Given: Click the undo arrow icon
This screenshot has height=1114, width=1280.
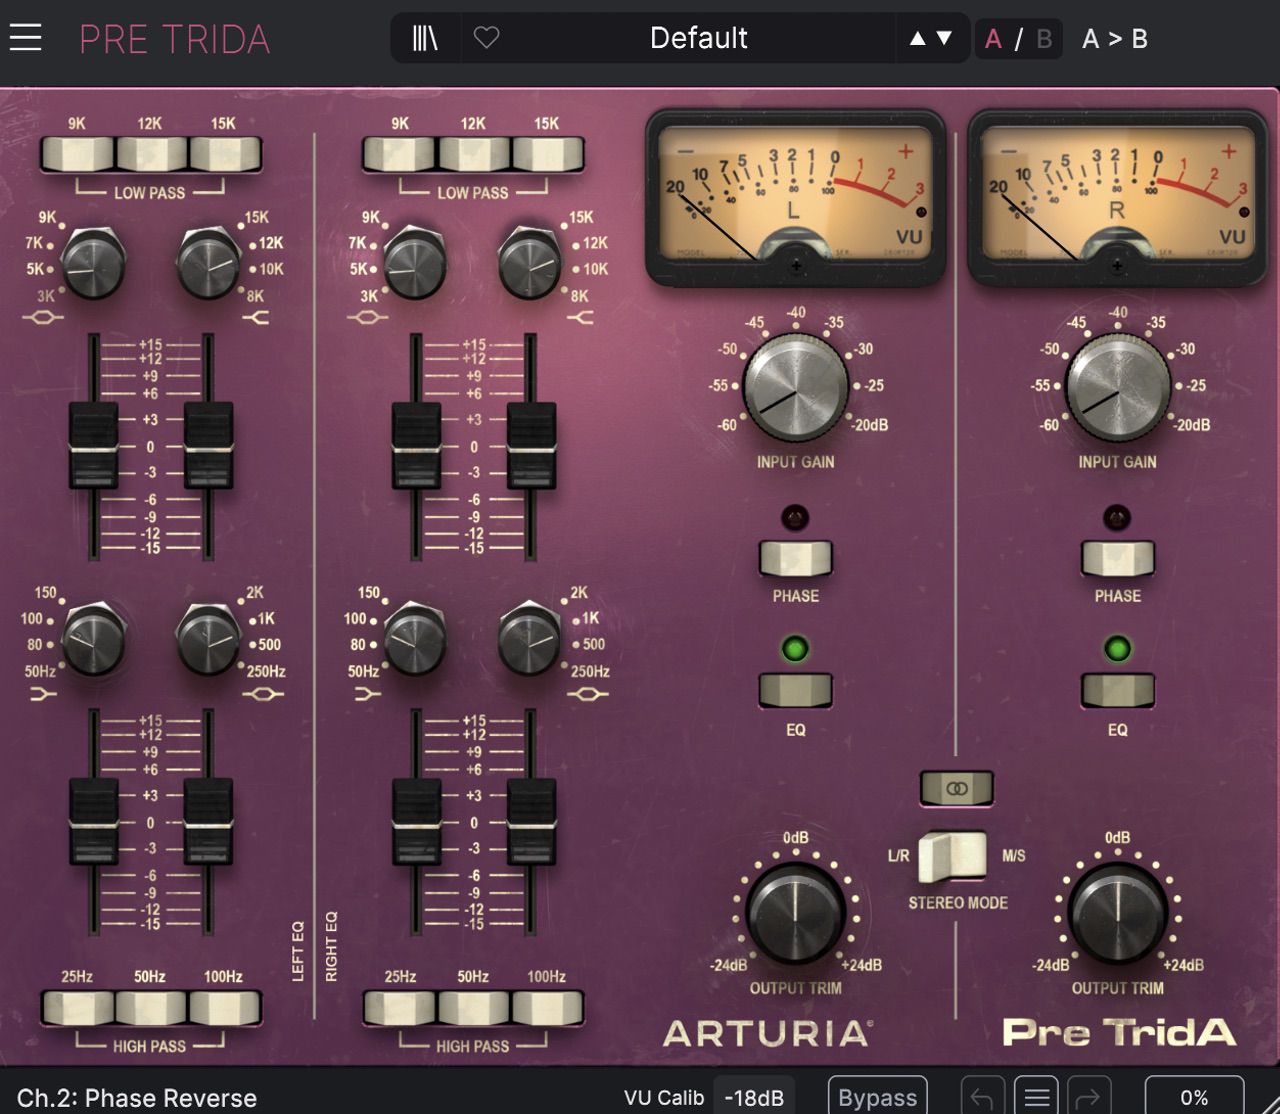Looking at the screenshot, I should [982, 1097].
